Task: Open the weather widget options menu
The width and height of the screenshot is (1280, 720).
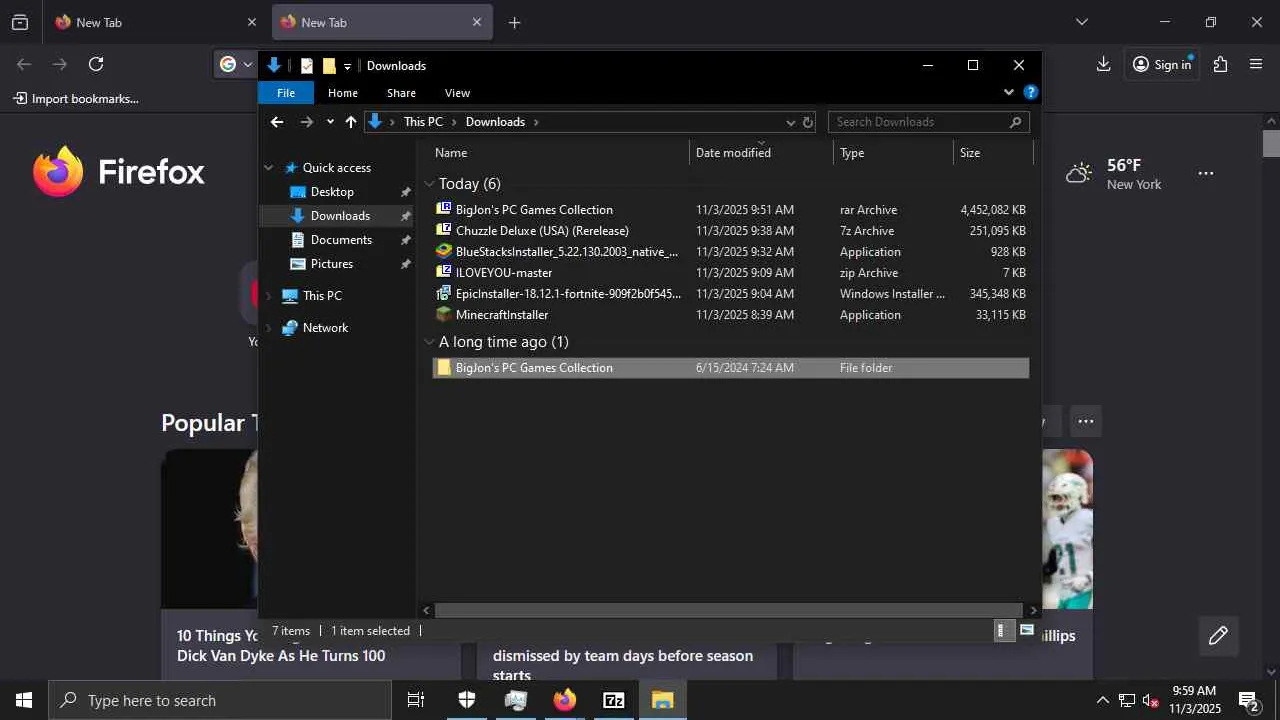Action: click(x=1206, y=174)
